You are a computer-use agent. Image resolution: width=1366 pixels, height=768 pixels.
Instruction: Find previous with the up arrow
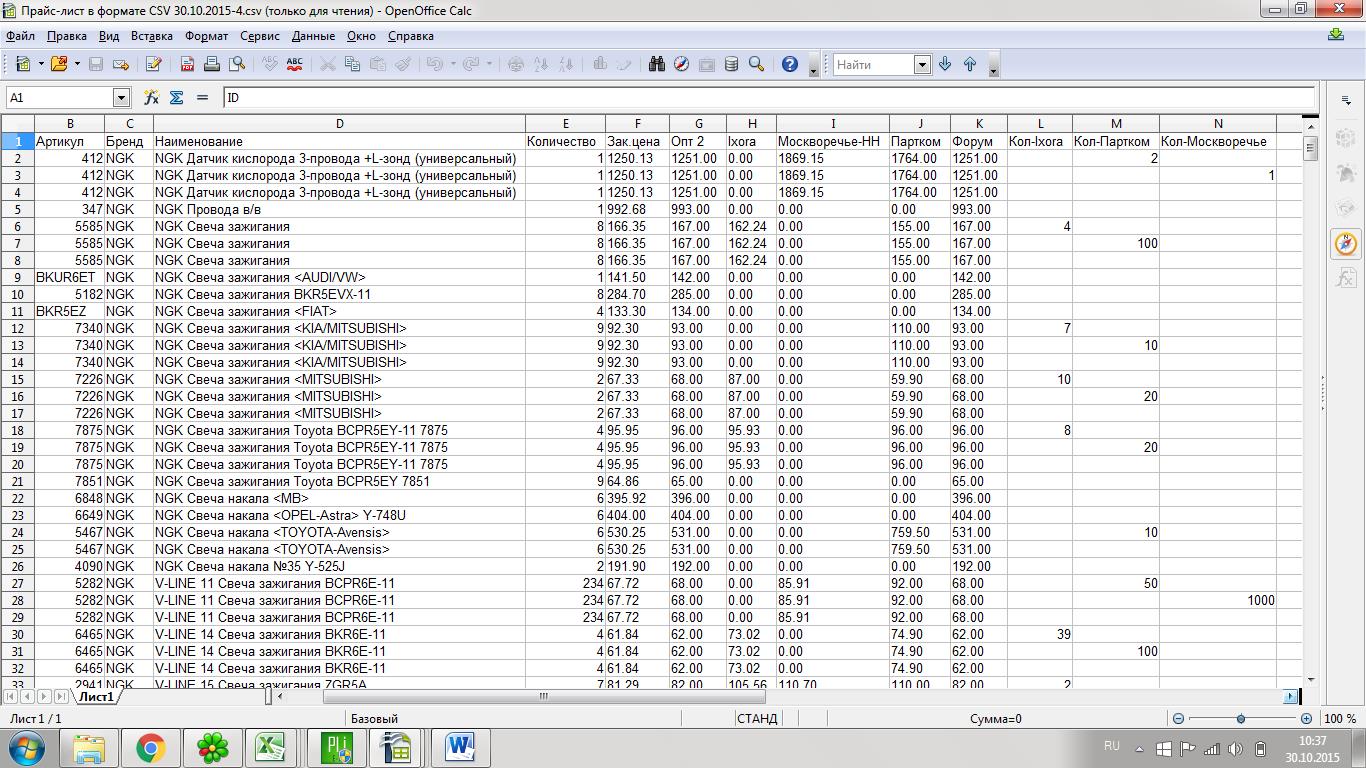pyautogui.click(x=970, y=64)
